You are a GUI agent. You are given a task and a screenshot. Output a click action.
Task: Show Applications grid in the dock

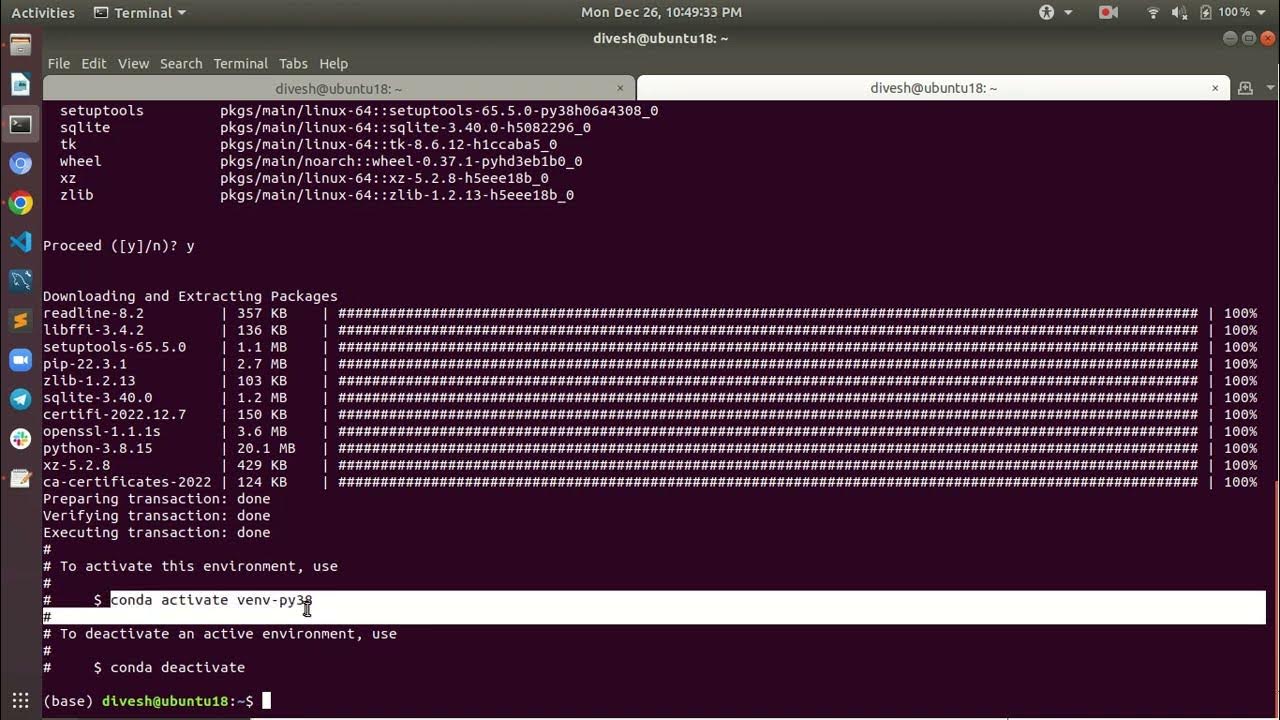pos(20,700)
